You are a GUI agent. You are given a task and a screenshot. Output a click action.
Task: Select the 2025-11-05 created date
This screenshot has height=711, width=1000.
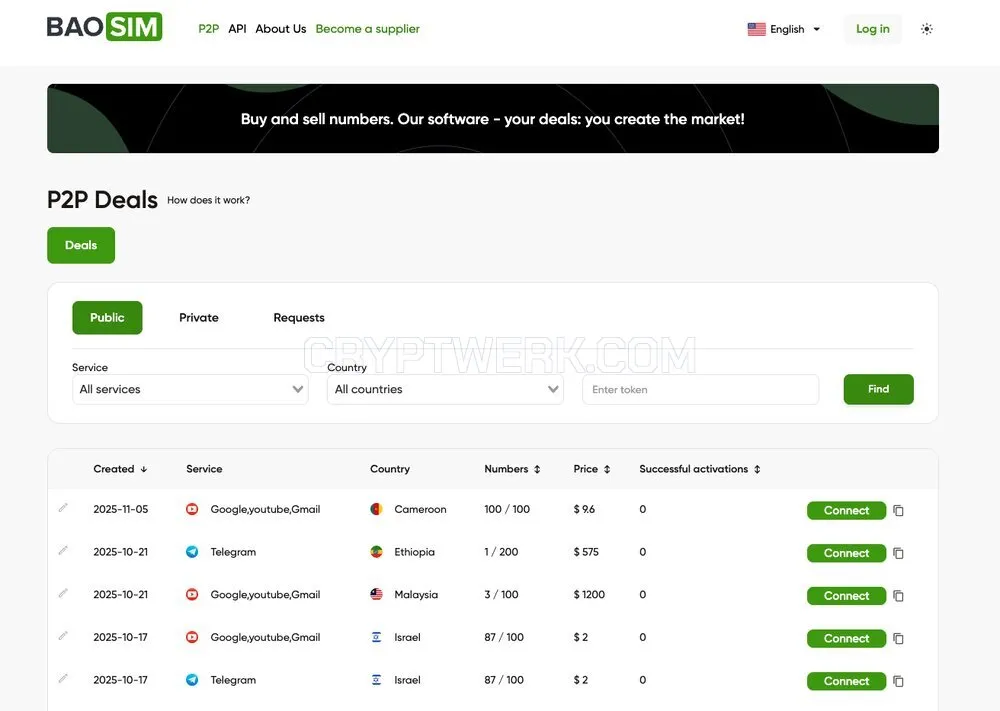121,509
